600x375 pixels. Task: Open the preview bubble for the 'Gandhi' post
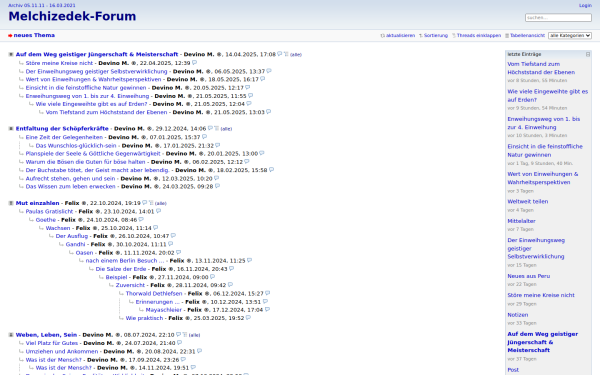(x=171, y=244)
